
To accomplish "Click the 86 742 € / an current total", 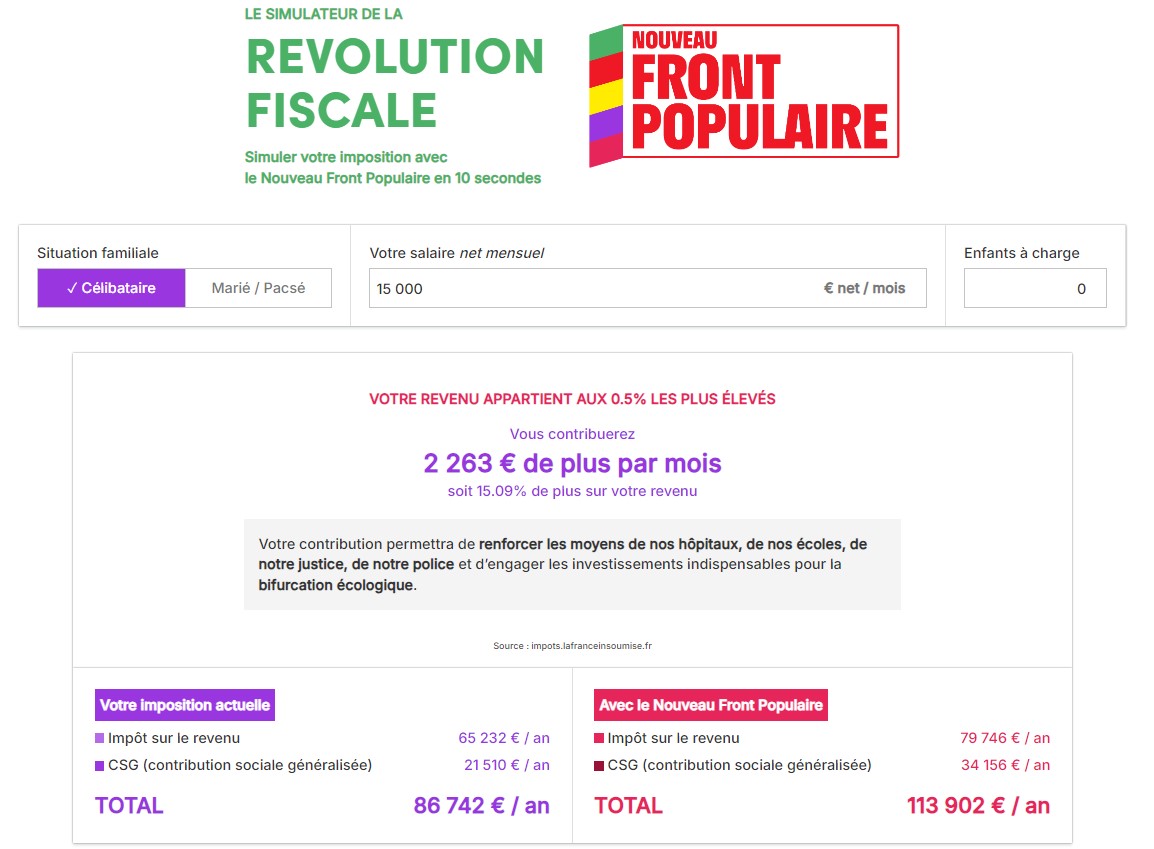I will (x=481, y=806).
